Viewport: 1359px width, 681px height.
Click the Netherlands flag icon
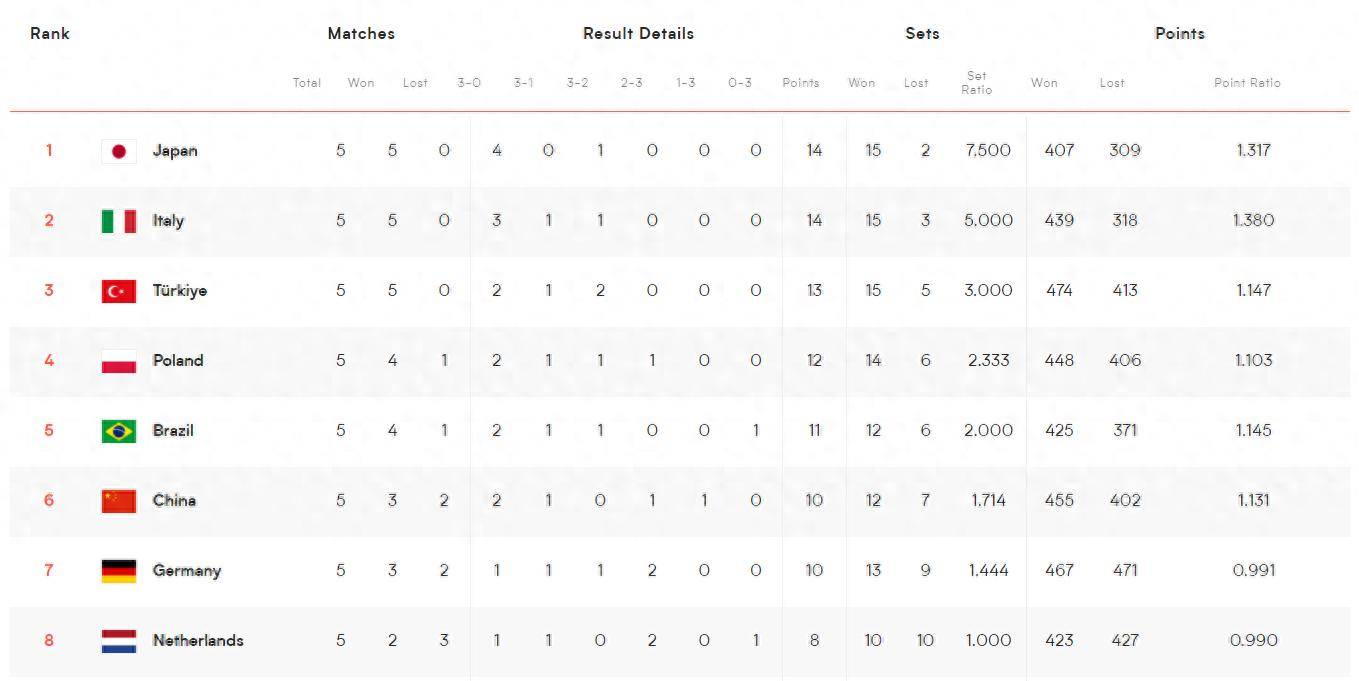119,641
